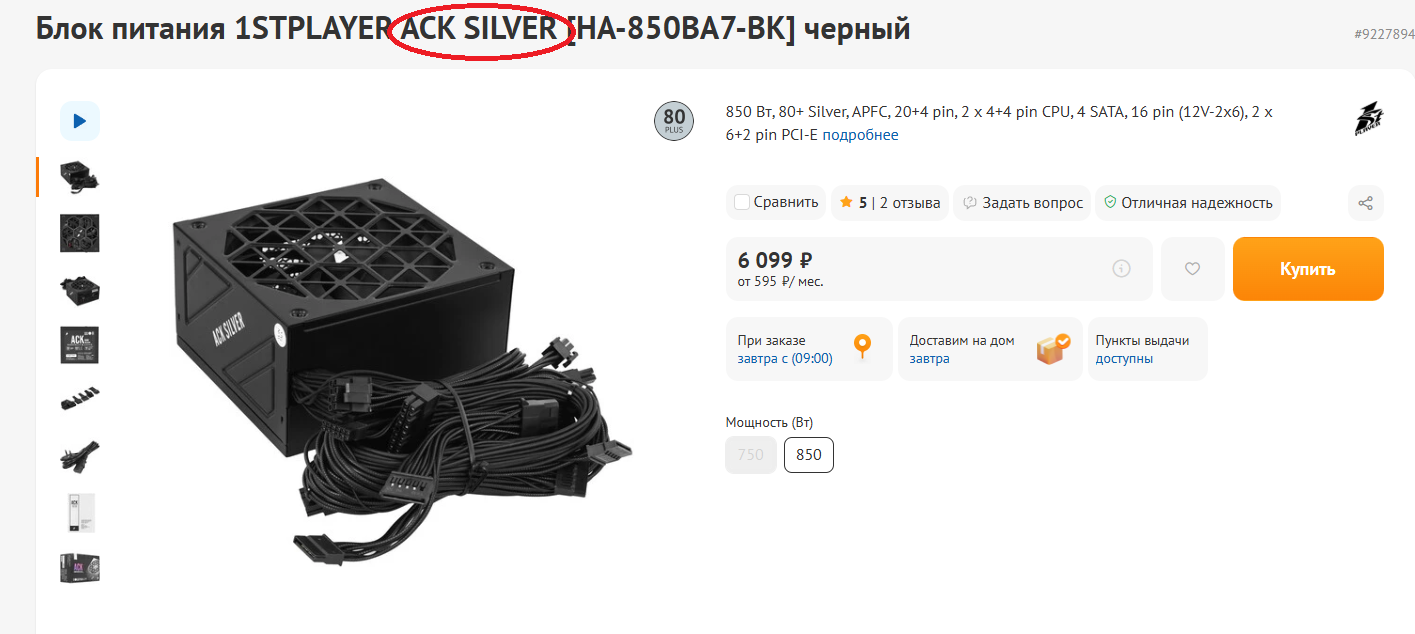Click the orange pickup location pin icon
The width and height of the screenshot is (1415, 634).
[x=862, y=348]
